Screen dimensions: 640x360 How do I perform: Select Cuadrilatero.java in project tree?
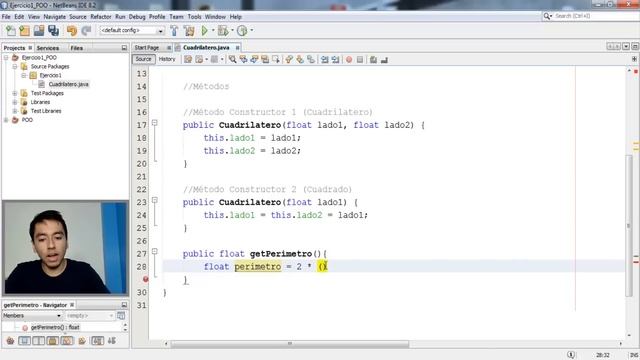[68, 84]
